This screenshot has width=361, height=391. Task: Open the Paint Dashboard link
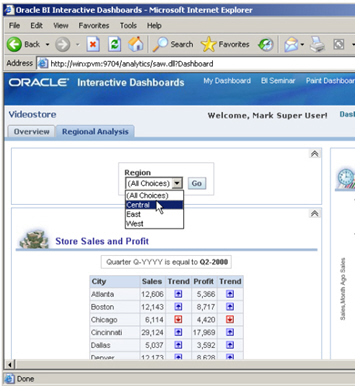[330, 81]
